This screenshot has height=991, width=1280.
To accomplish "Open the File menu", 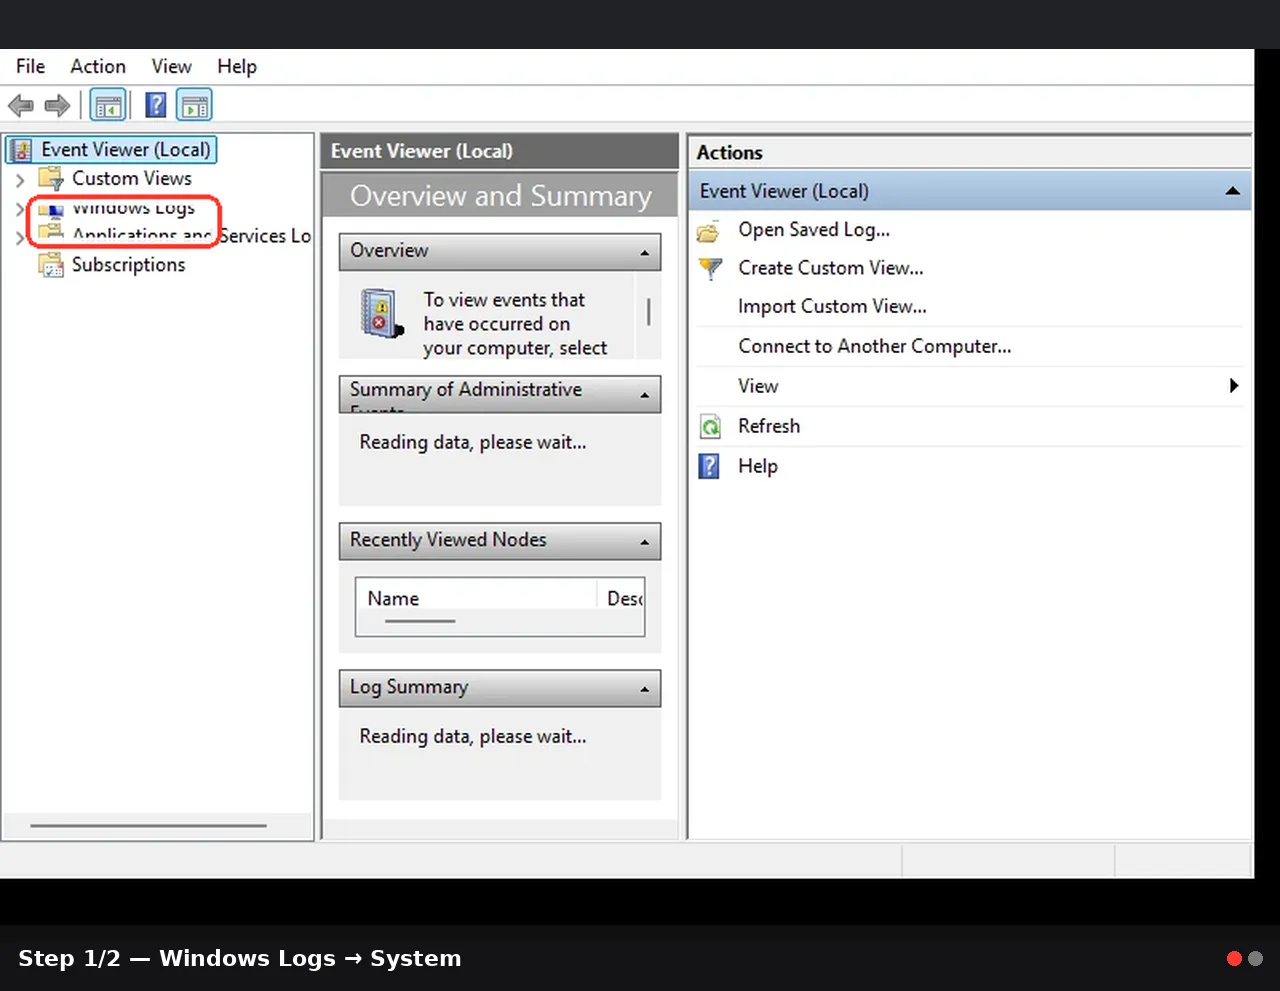I will [30, 66].
